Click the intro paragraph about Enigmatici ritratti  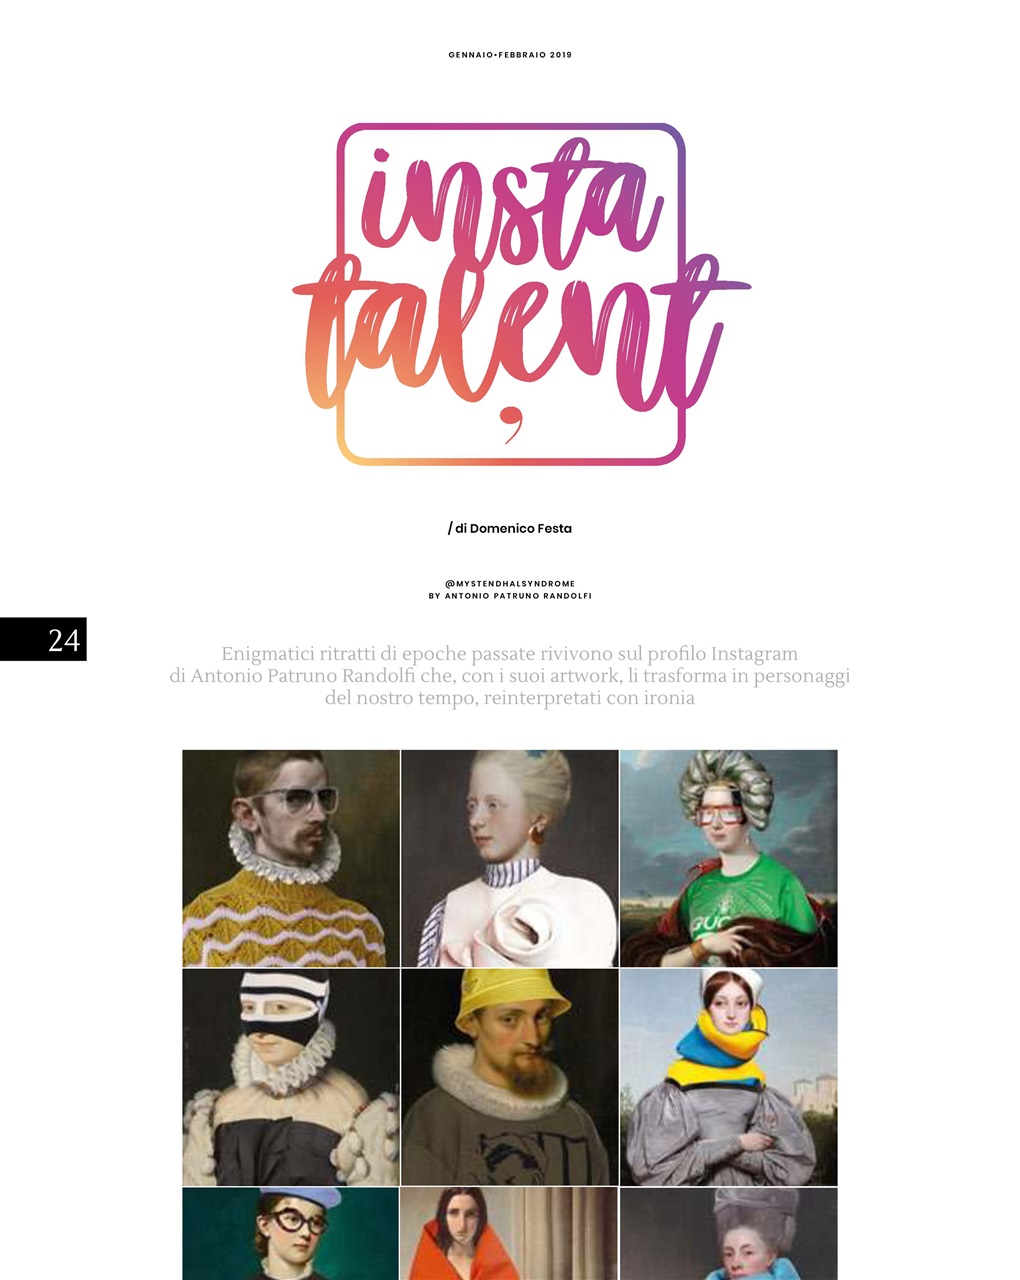(x=510, y=676)
